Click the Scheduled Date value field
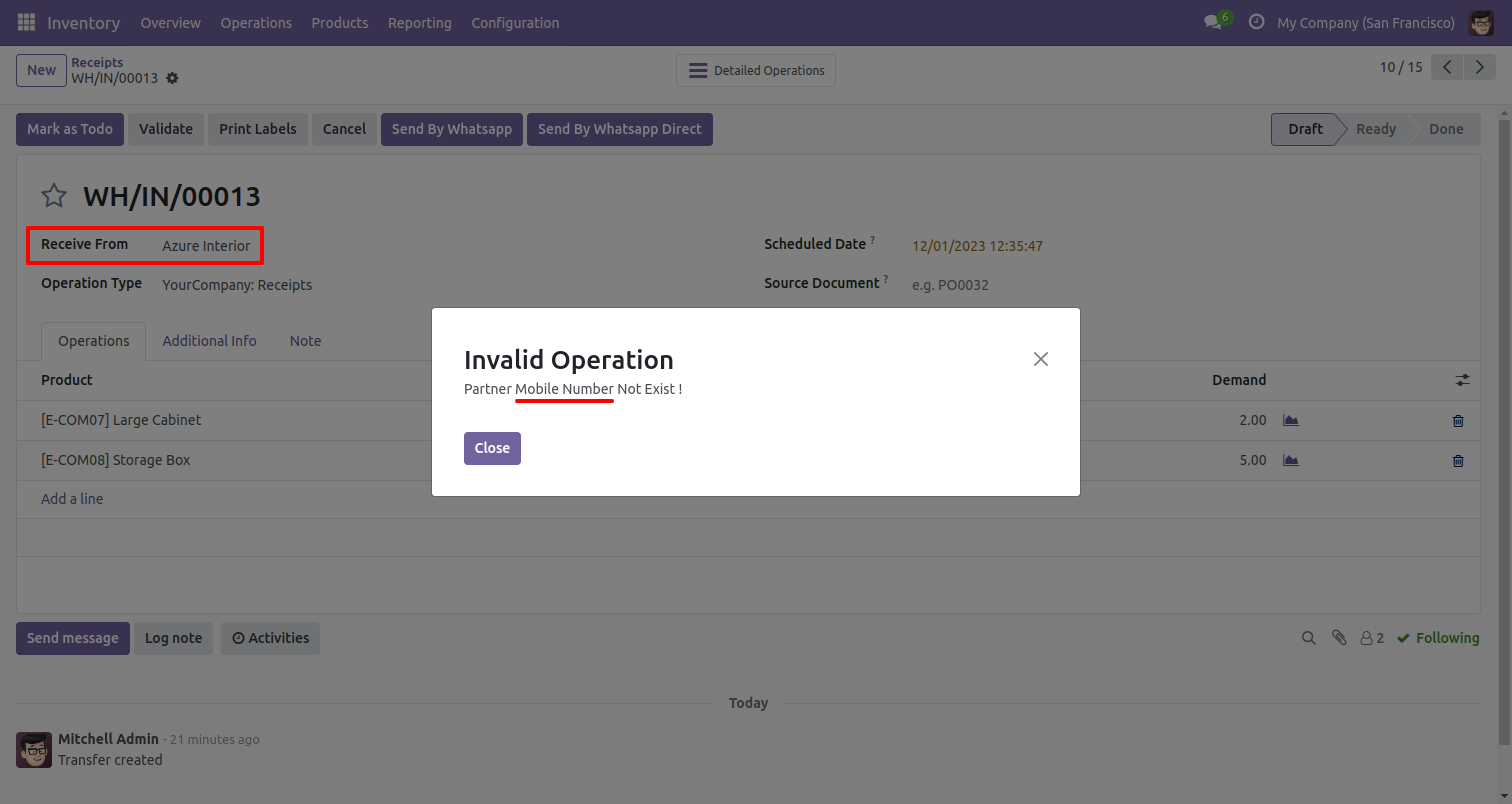Viewport: 1512px width, 804px height. pos(977,246)
